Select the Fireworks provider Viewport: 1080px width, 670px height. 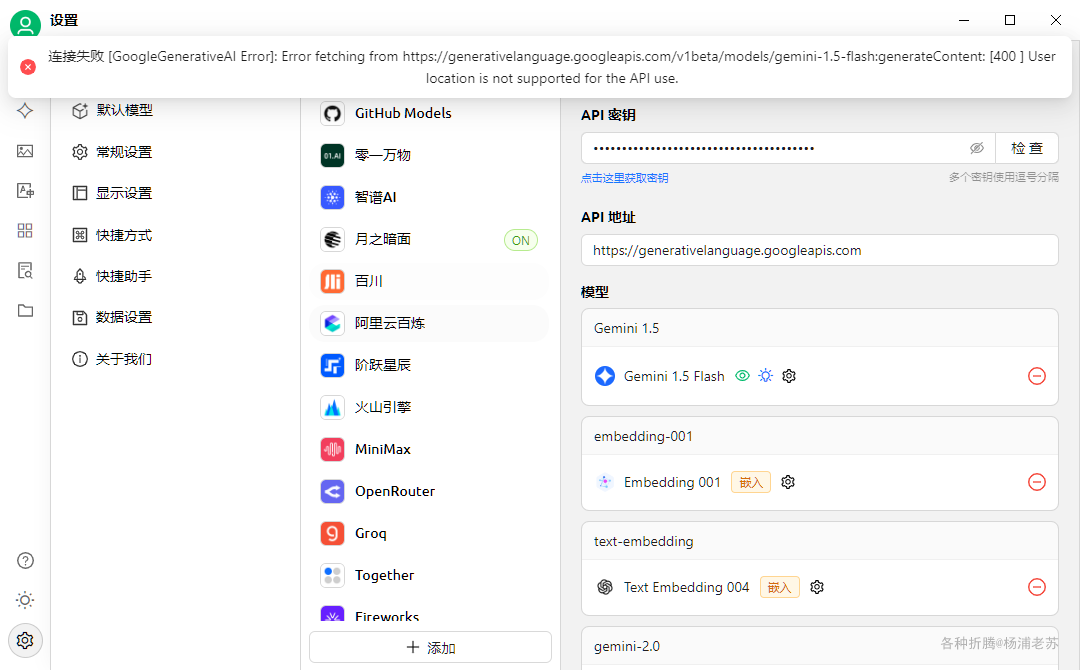coord(430,616)
